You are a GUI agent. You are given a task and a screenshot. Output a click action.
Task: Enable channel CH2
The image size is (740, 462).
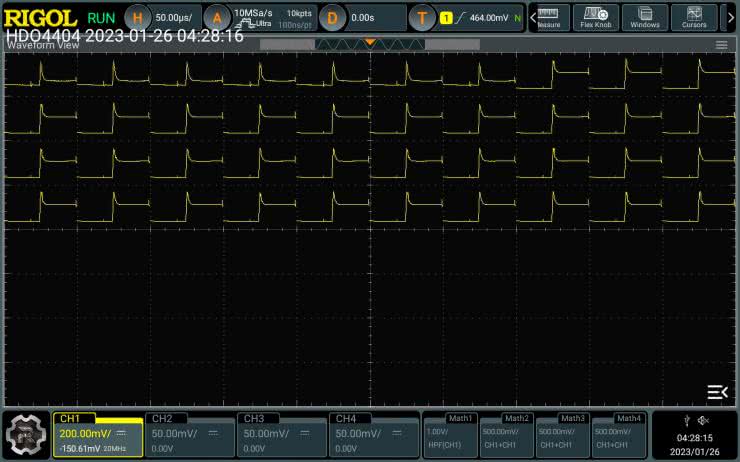click(190, 434)
